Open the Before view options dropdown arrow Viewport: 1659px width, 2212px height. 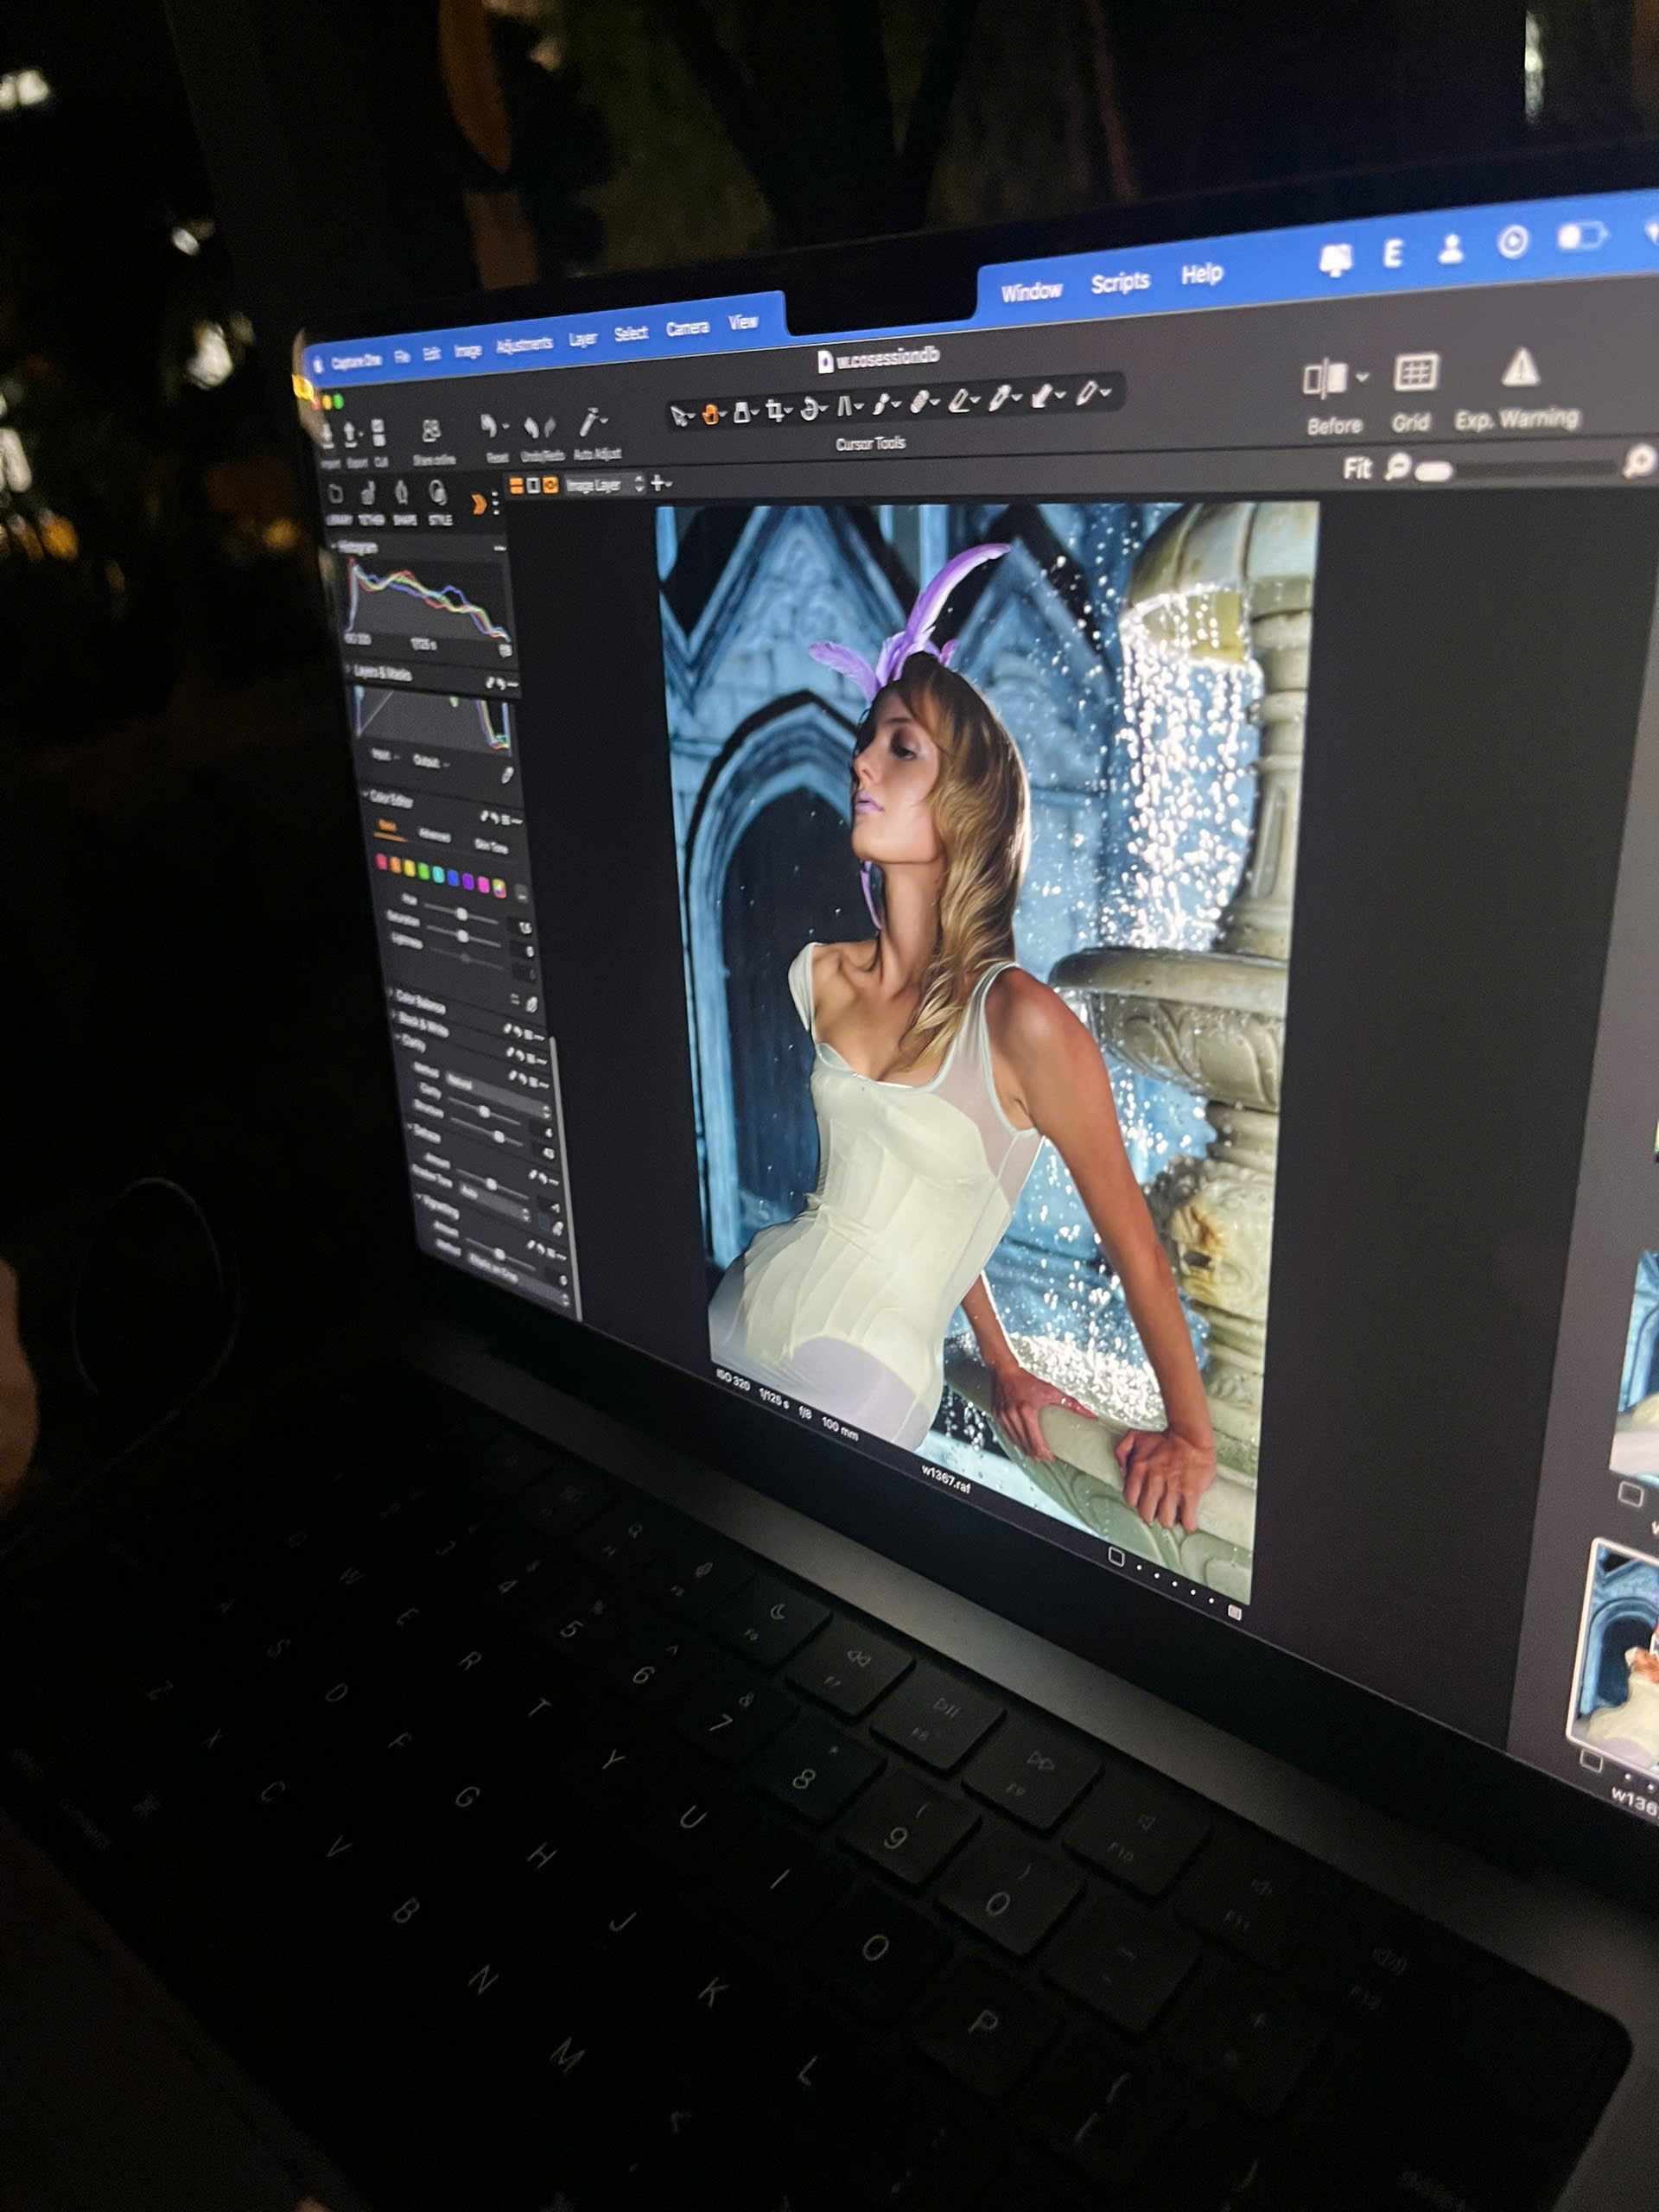coord(1362,377)
